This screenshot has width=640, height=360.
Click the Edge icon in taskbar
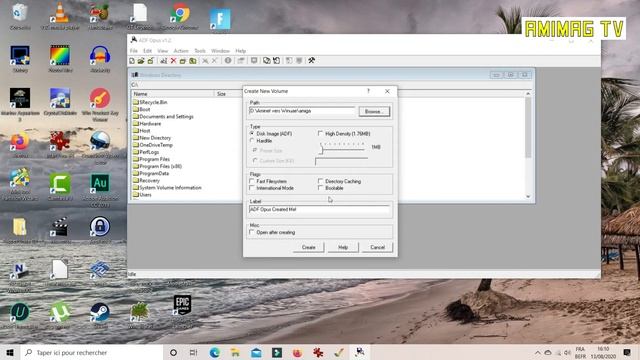point(215,353)
